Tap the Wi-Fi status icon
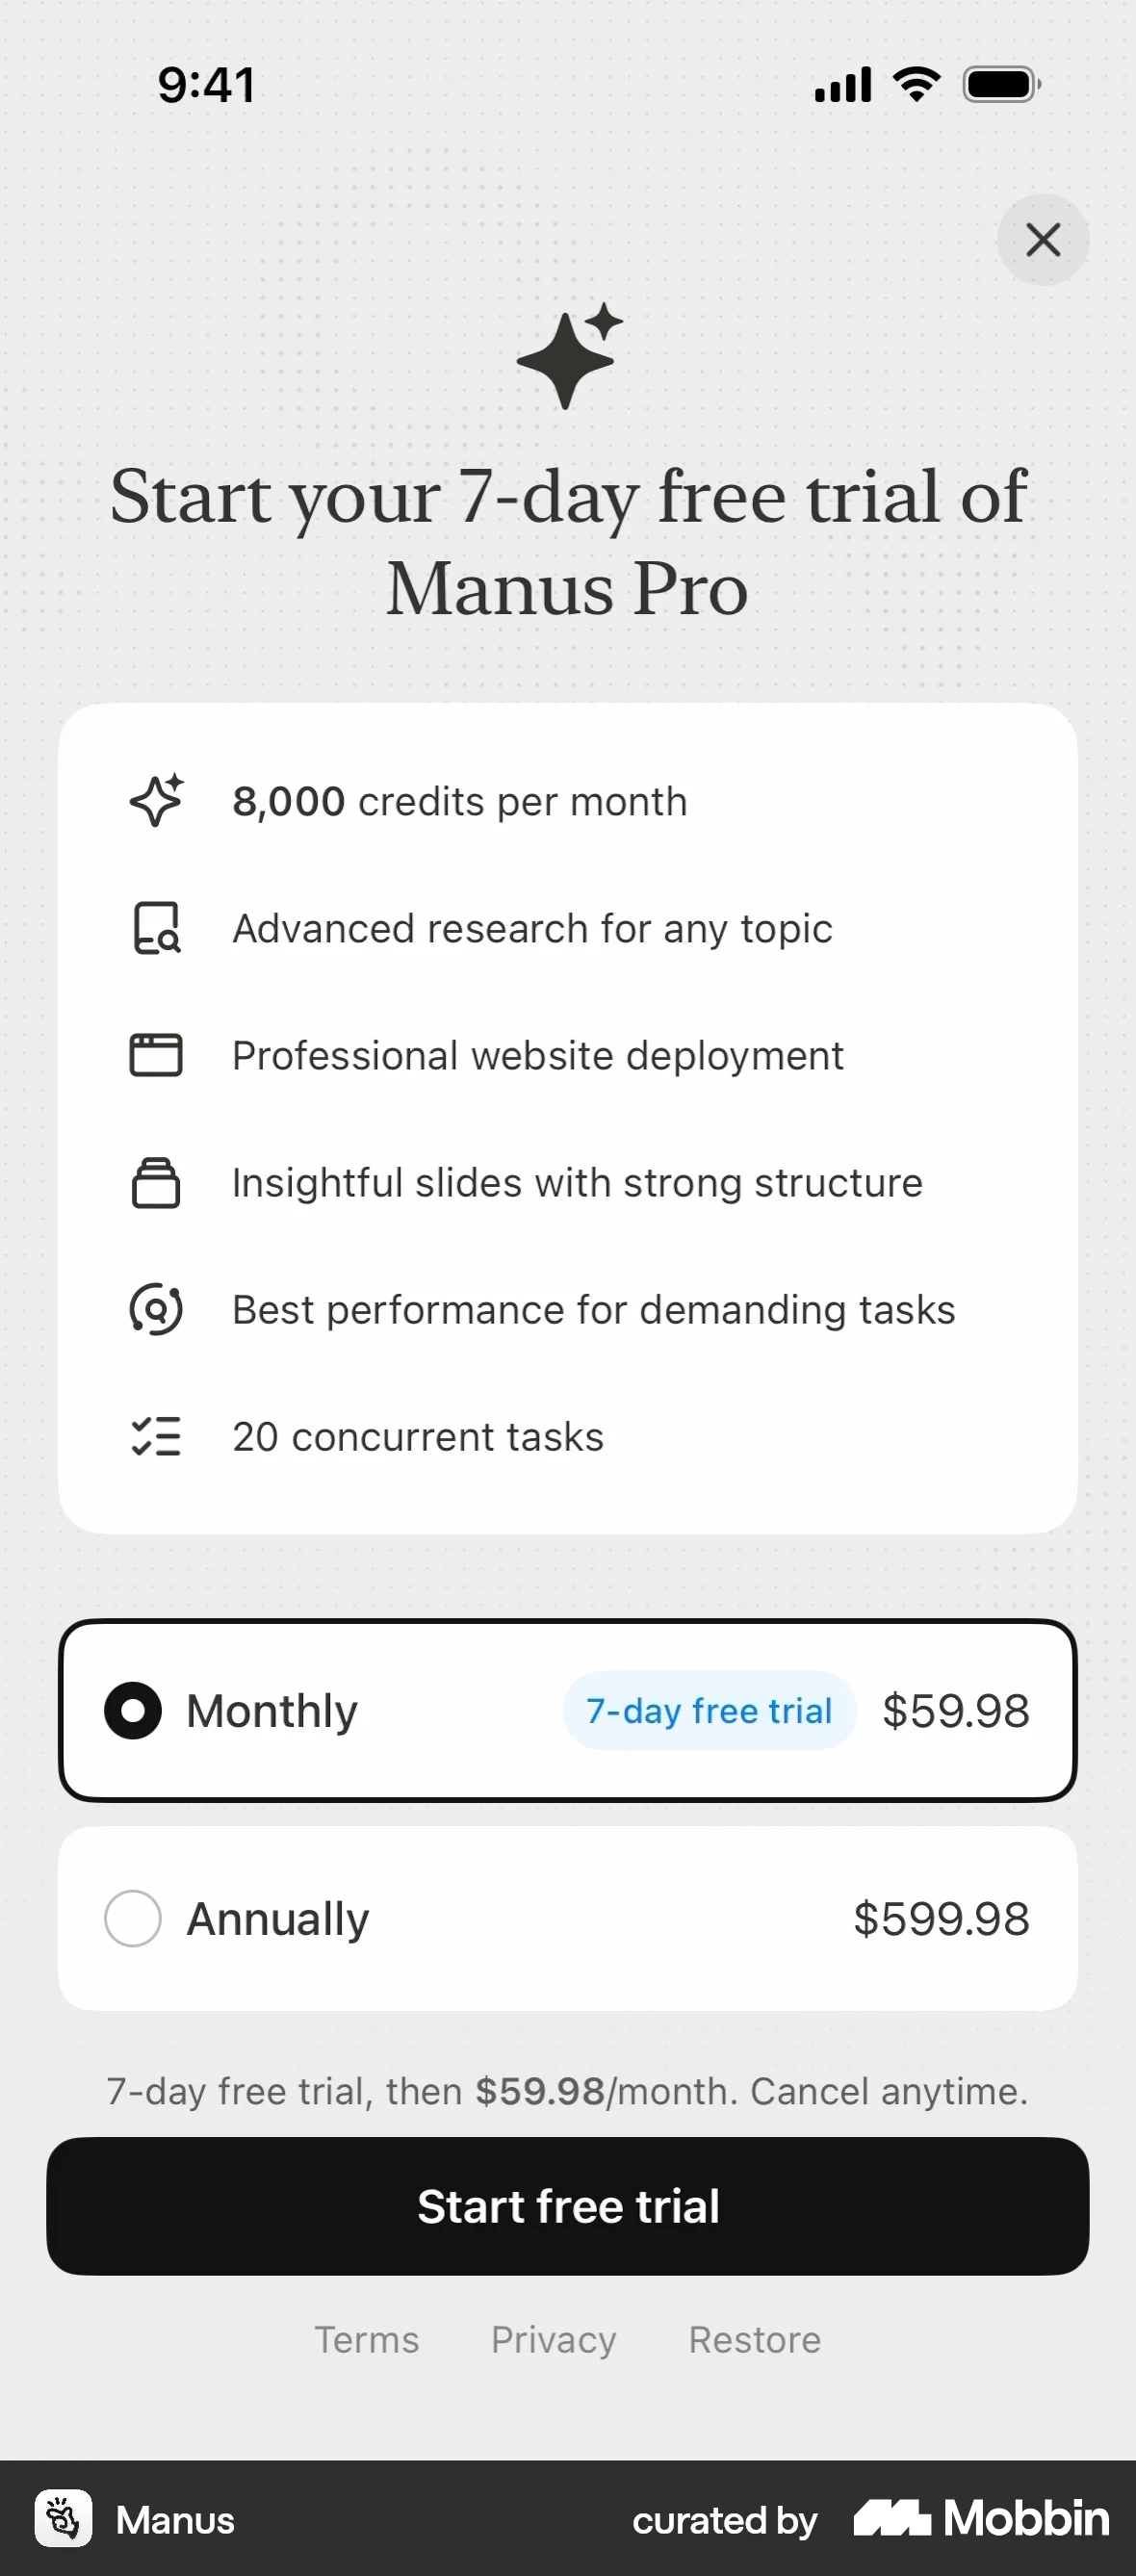This screenshot has height=2576, width=1136. tap(917, 85)
